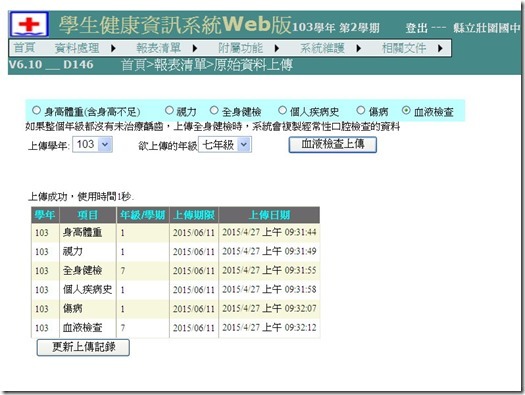Click 上傳成功 status message
This screenshot has height=395, width=525.
(x=81, y=197)
